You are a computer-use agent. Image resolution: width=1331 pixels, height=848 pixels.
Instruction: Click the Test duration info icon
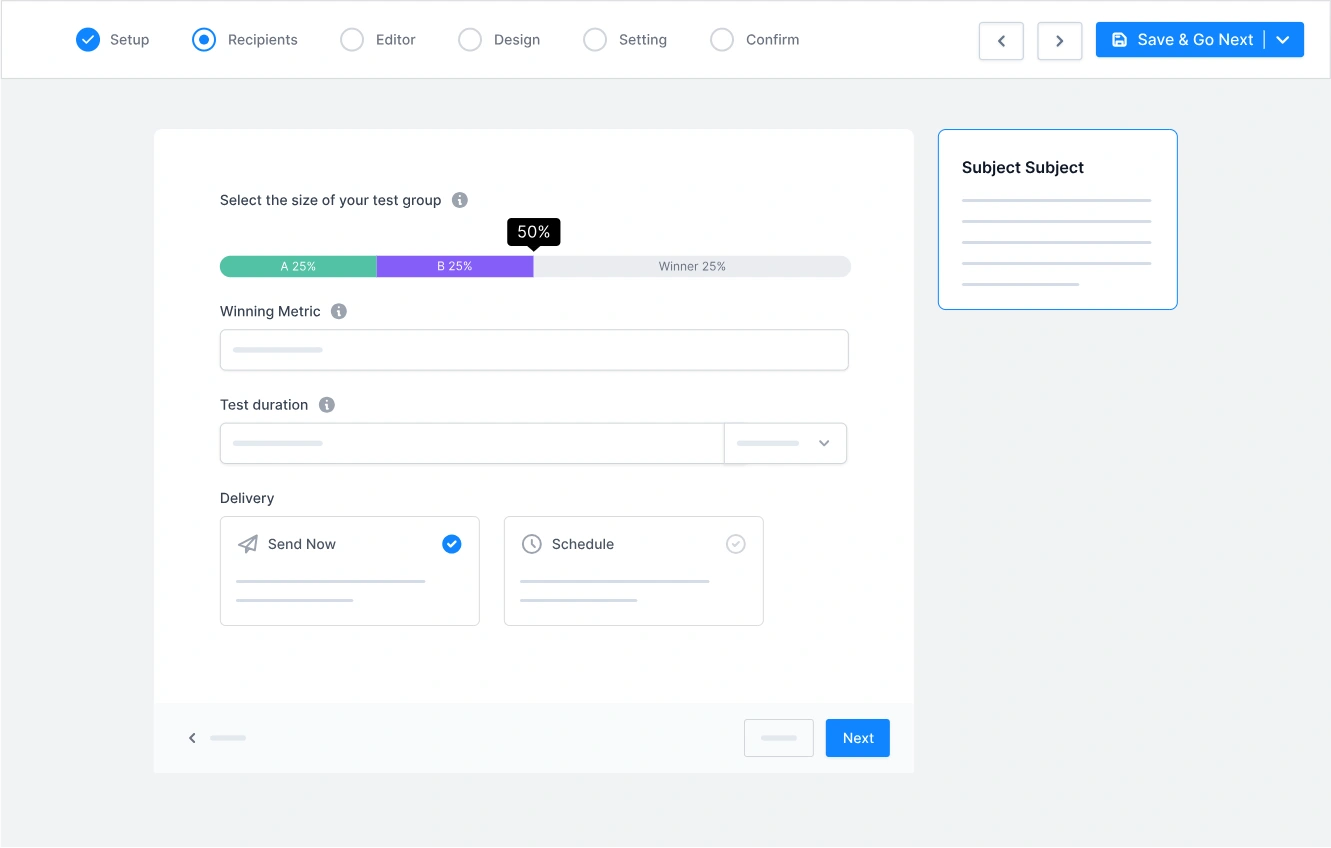point(327,405)
